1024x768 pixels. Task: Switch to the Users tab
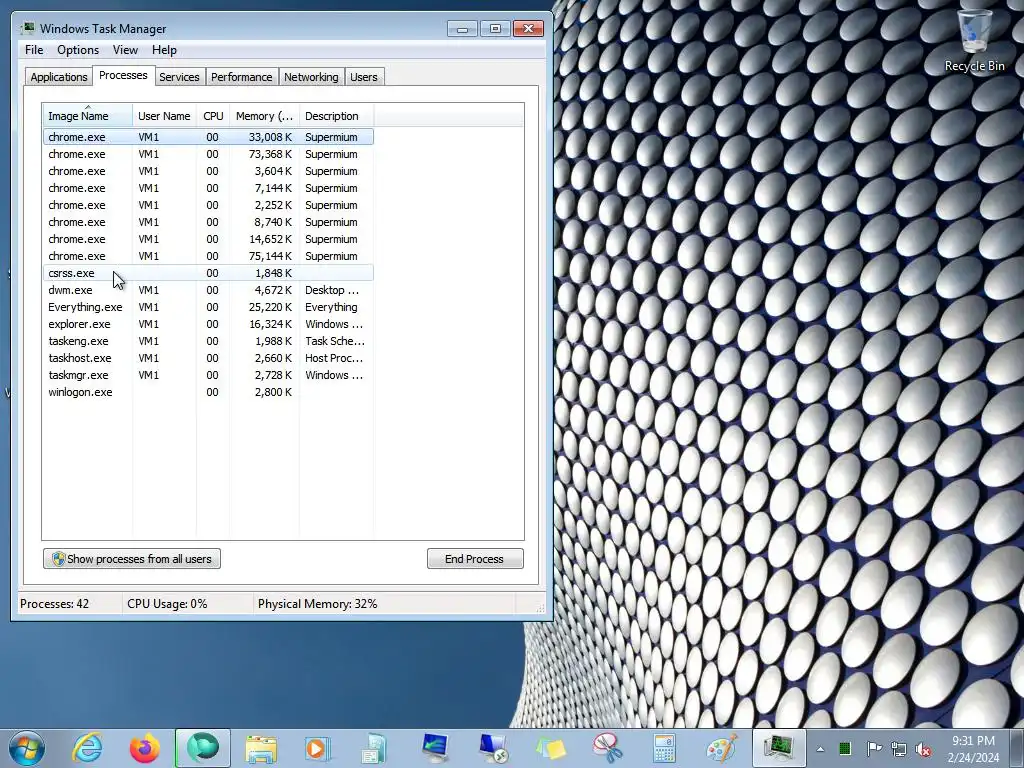pyautogui.click(x=364, y=77)
